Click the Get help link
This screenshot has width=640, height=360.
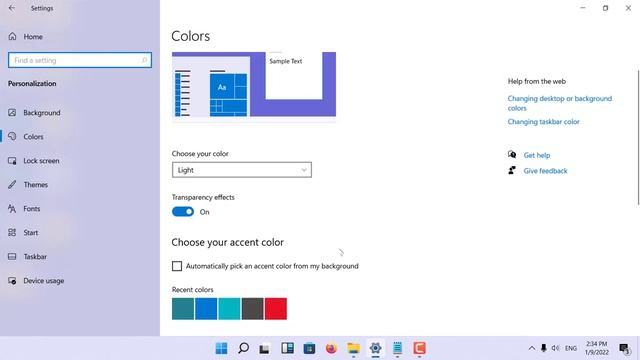(537, 155)
